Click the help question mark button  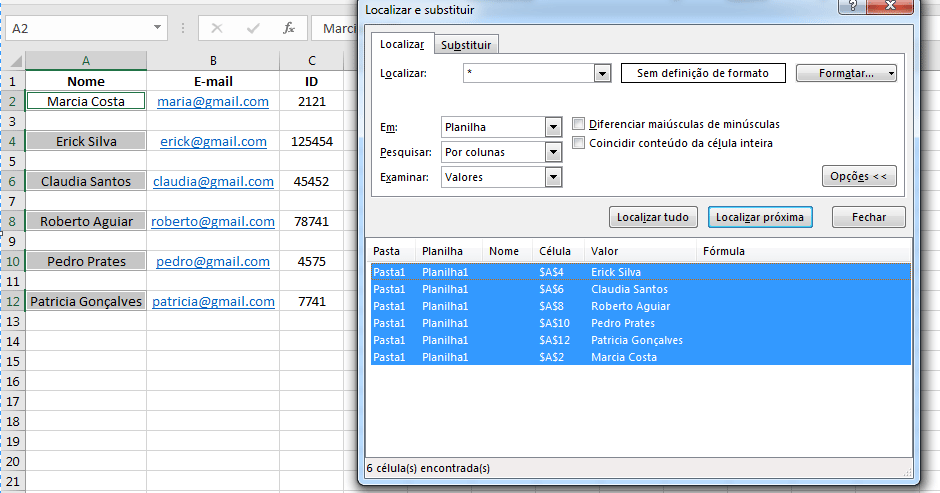pyautogui.click(x=851, y=8)
